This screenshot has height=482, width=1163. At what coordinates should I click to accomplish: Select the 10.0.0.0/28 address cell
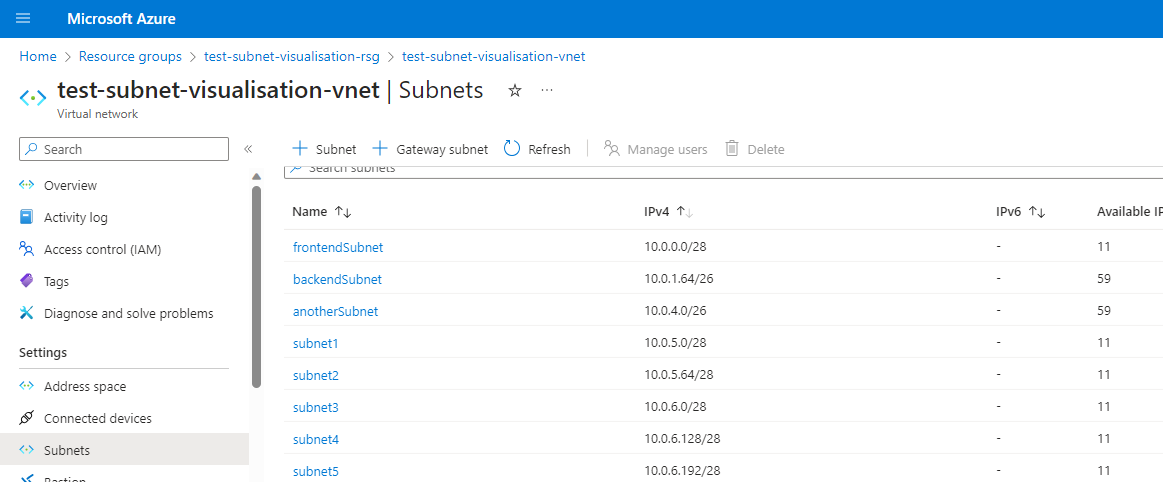click(675, 248)
